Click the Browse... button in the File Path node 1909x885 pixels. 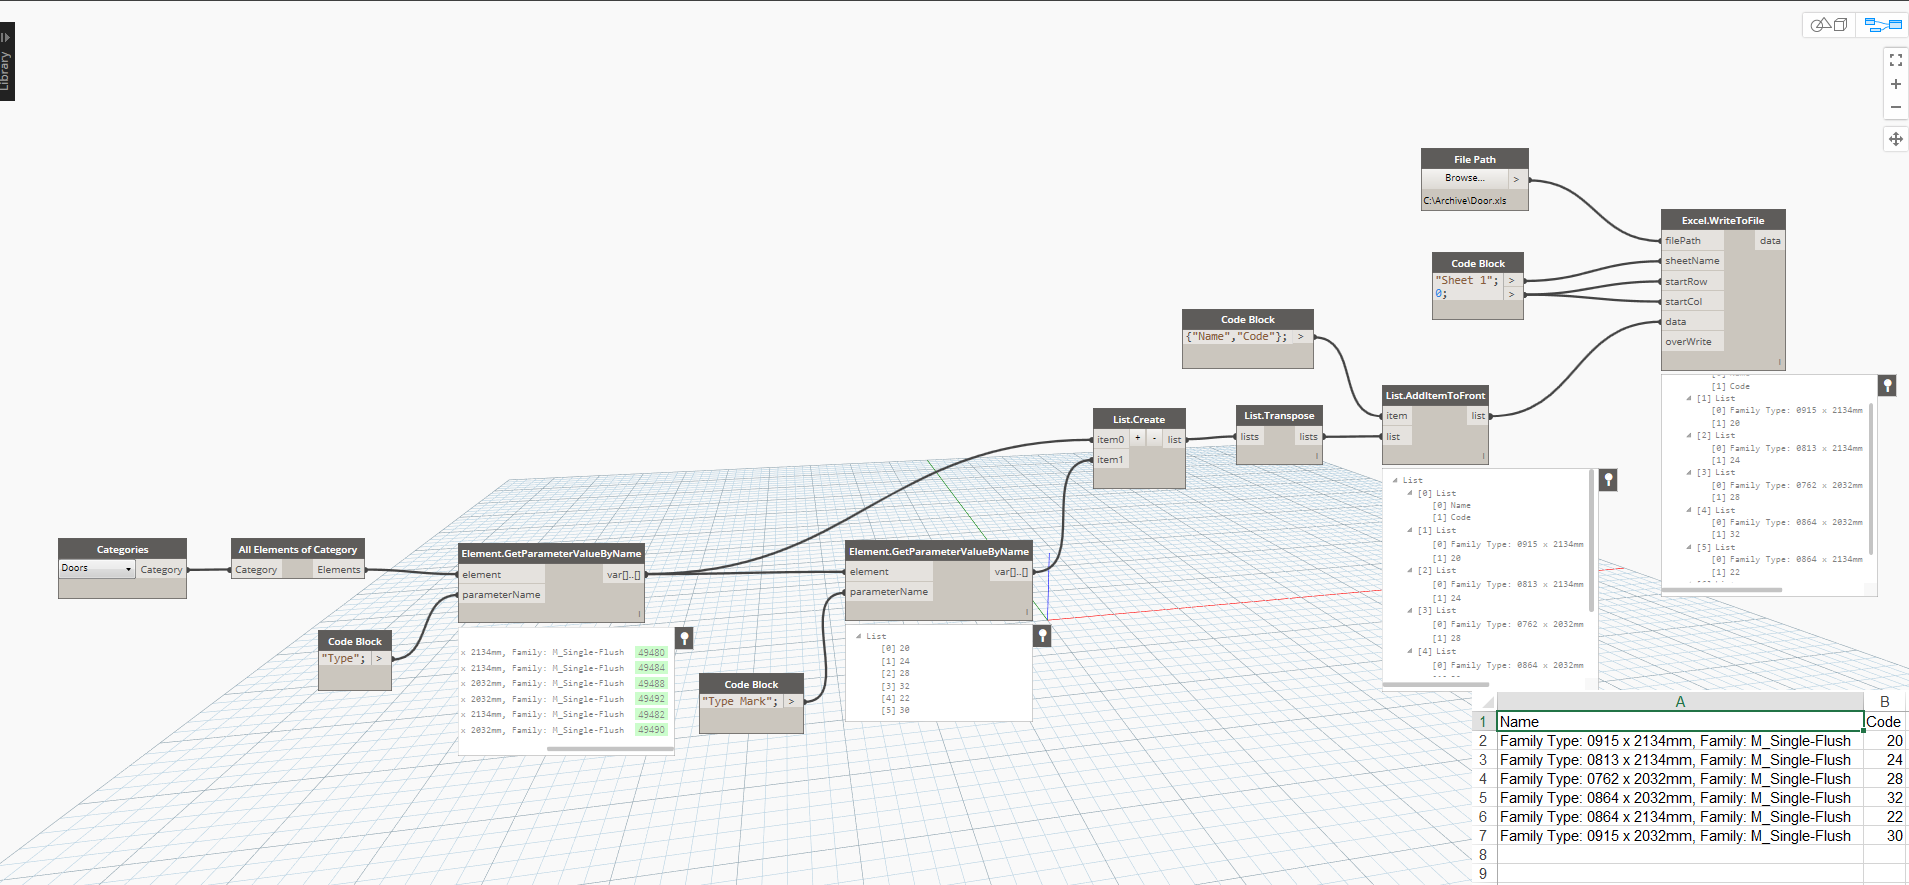(1465, 178)
